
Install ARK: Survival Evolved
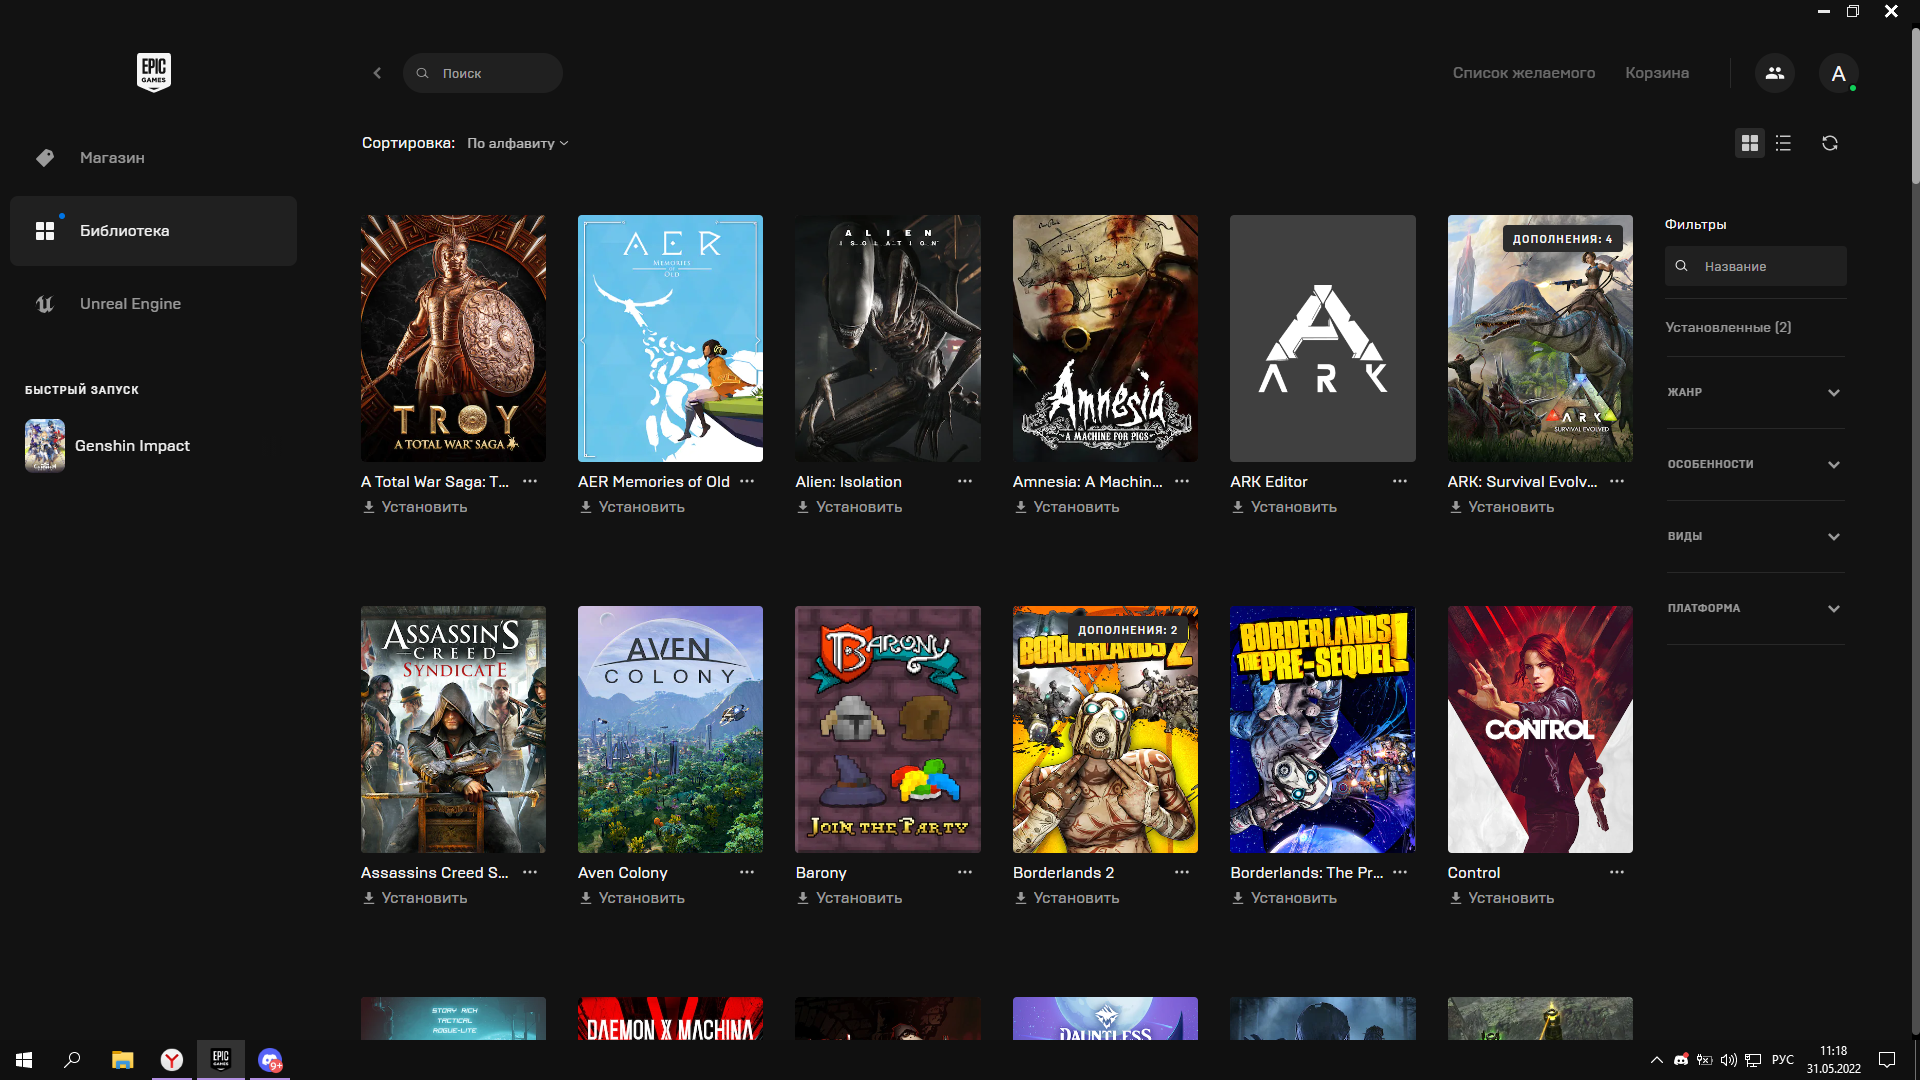pos(1502,507)
